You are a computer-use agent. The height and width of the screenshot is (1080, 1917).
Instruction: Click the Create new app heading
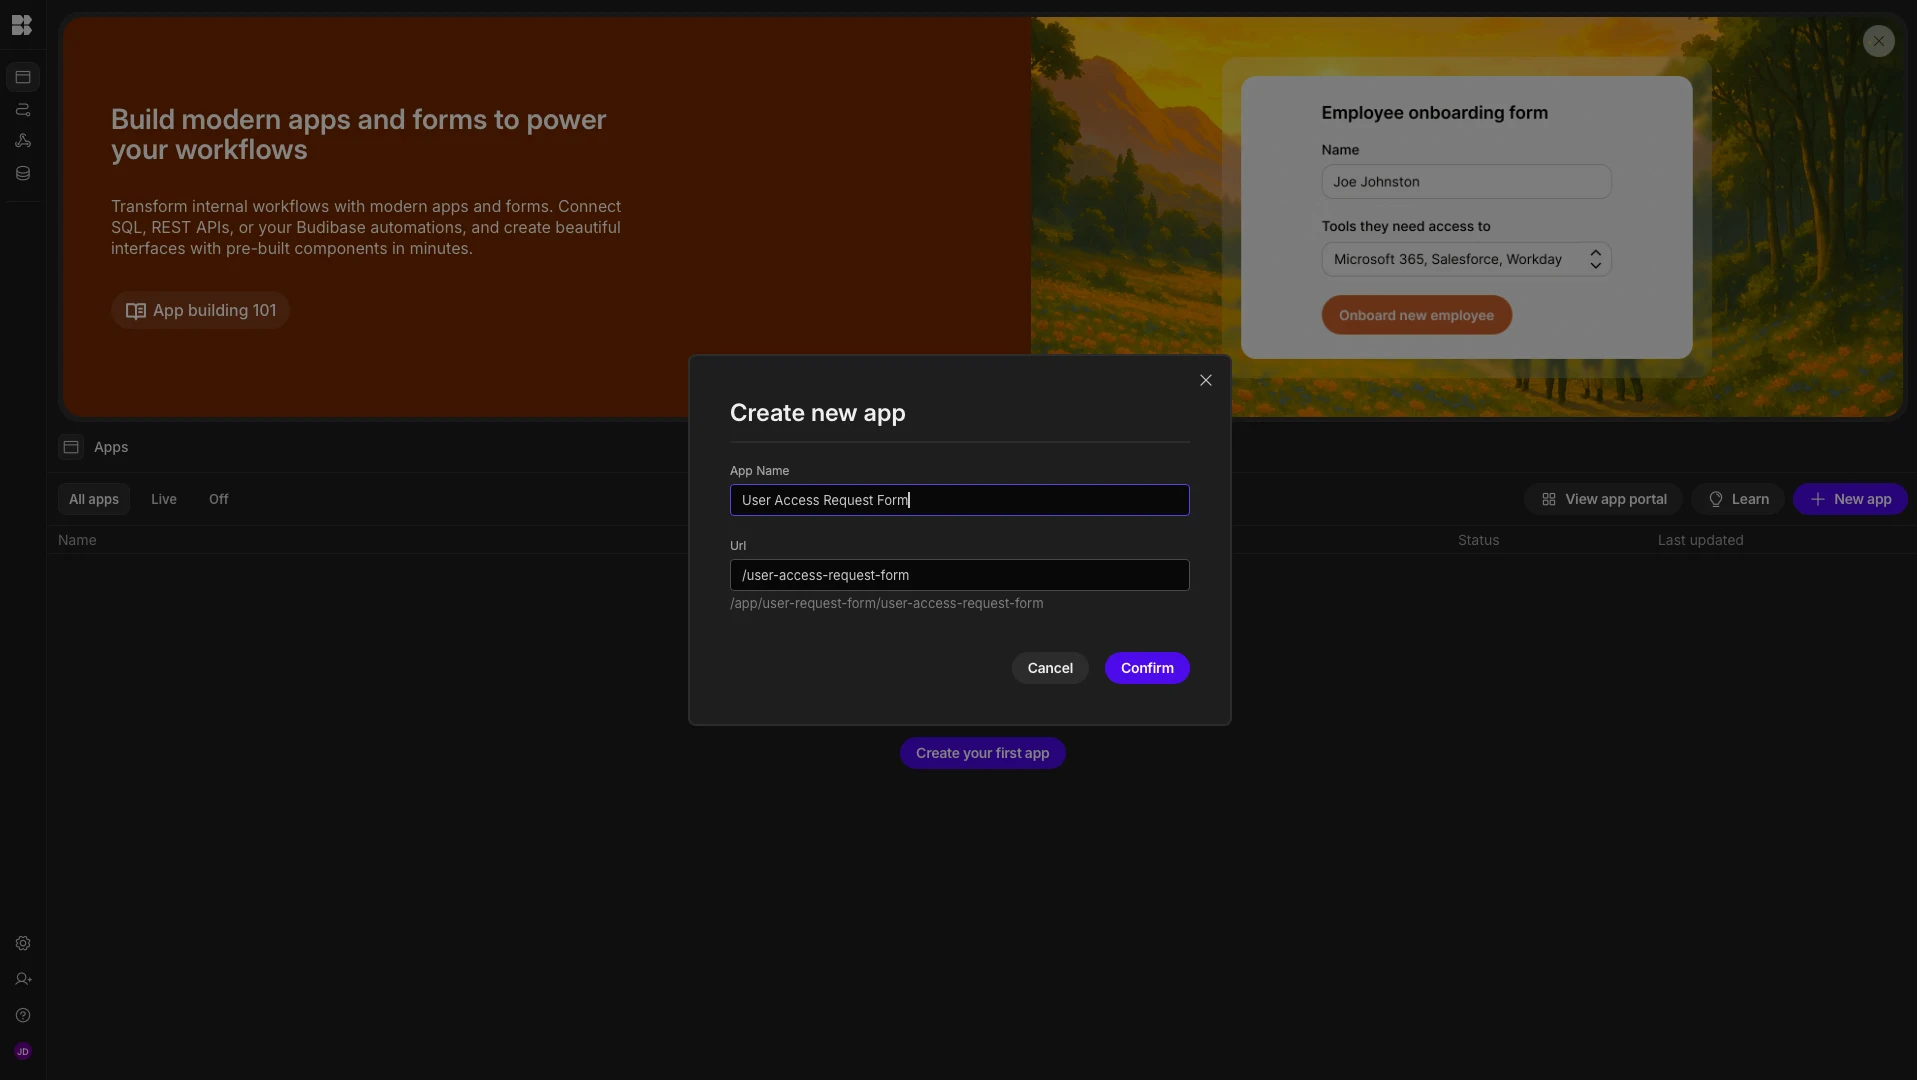(x=817, y=413)
